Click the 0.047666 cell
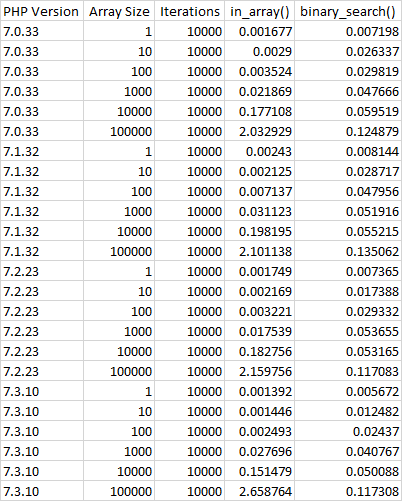The height and width of the screenshot is (501, 402). [348, 91]
